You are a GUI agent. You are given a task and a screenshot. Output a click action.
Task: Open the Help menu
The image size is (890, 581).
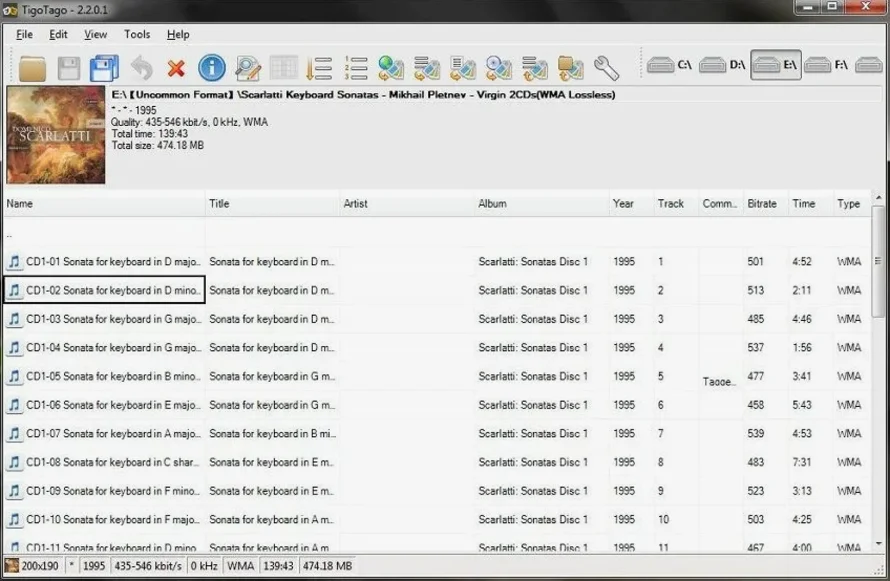(178, 35)
